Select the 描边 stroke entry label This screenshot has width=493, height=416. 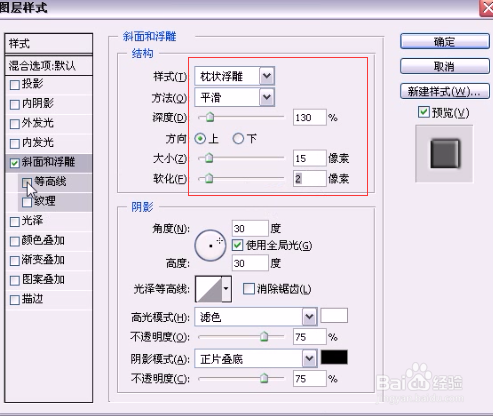pos(32,299)
